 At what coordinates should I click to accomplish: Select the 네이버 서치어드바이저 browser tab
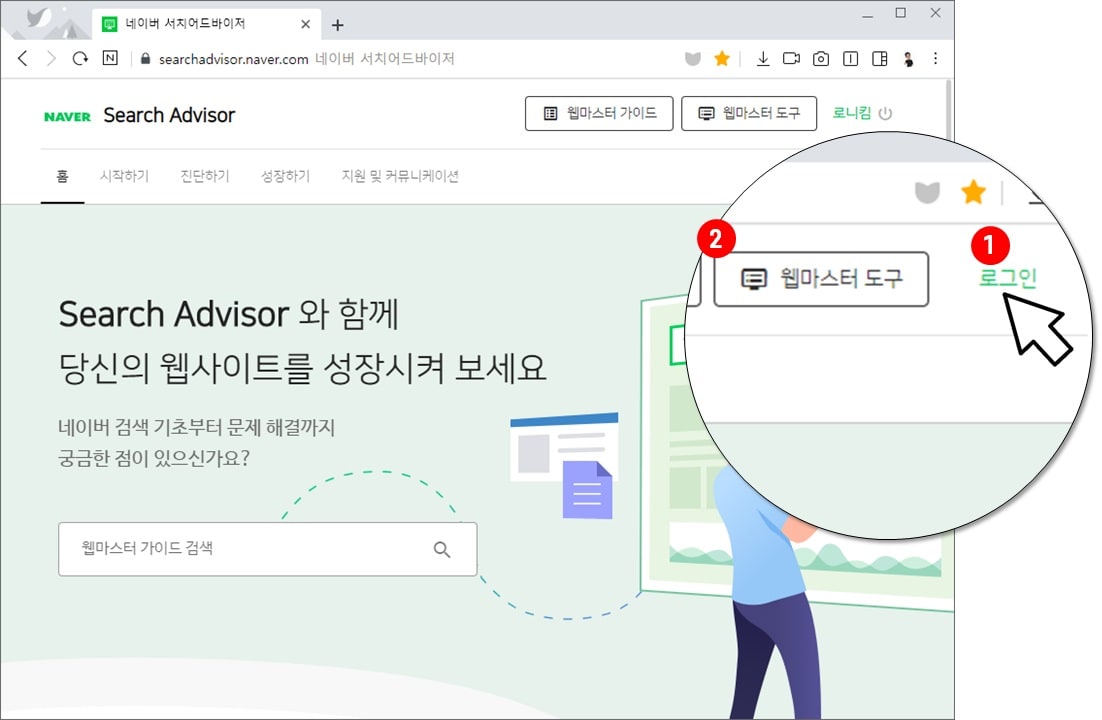(x=207, y=24)
